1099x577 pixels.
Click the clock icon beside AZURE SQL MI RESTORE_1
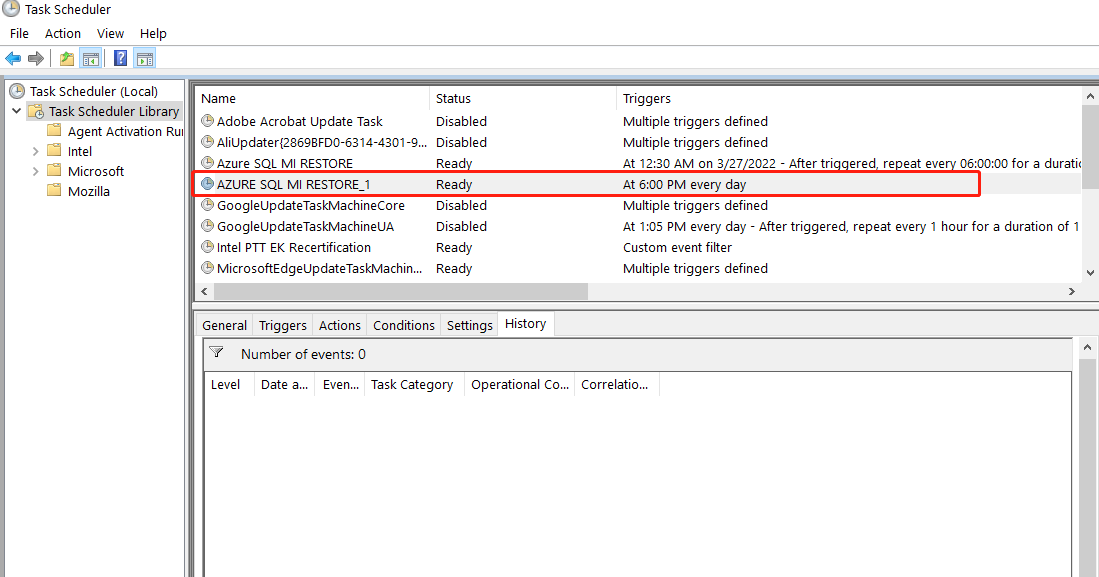(207, 184)
